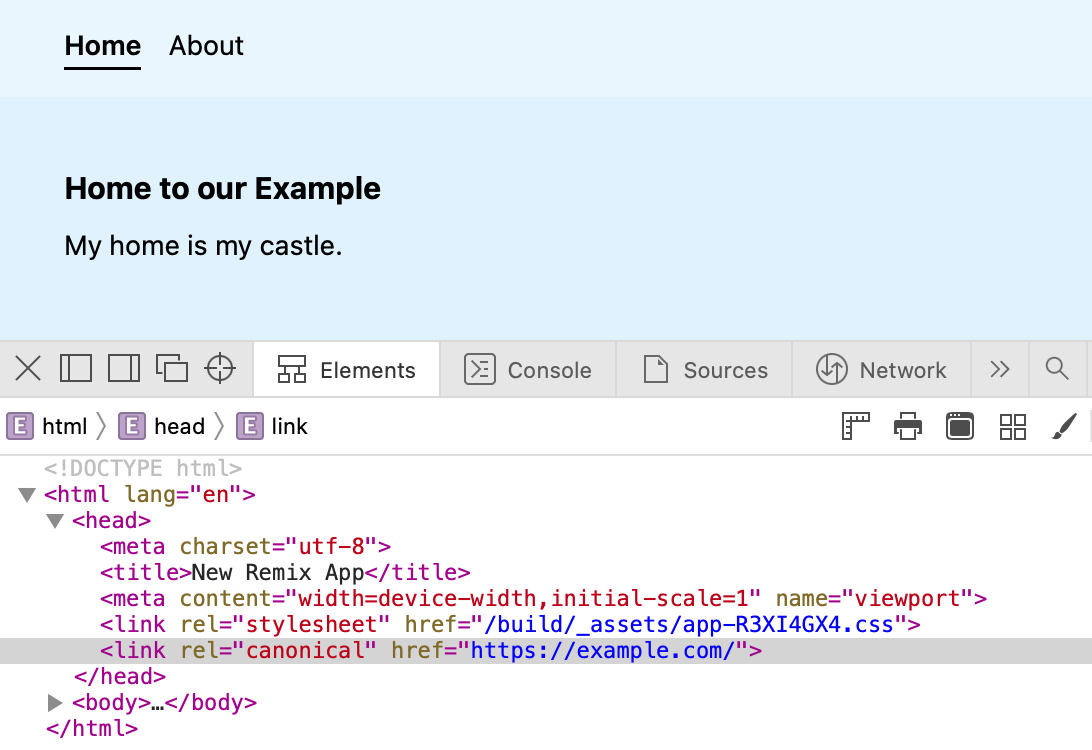Screen dimensions: 1092x750
Task: Select the closing </html> tag
Action: (92, 729)
